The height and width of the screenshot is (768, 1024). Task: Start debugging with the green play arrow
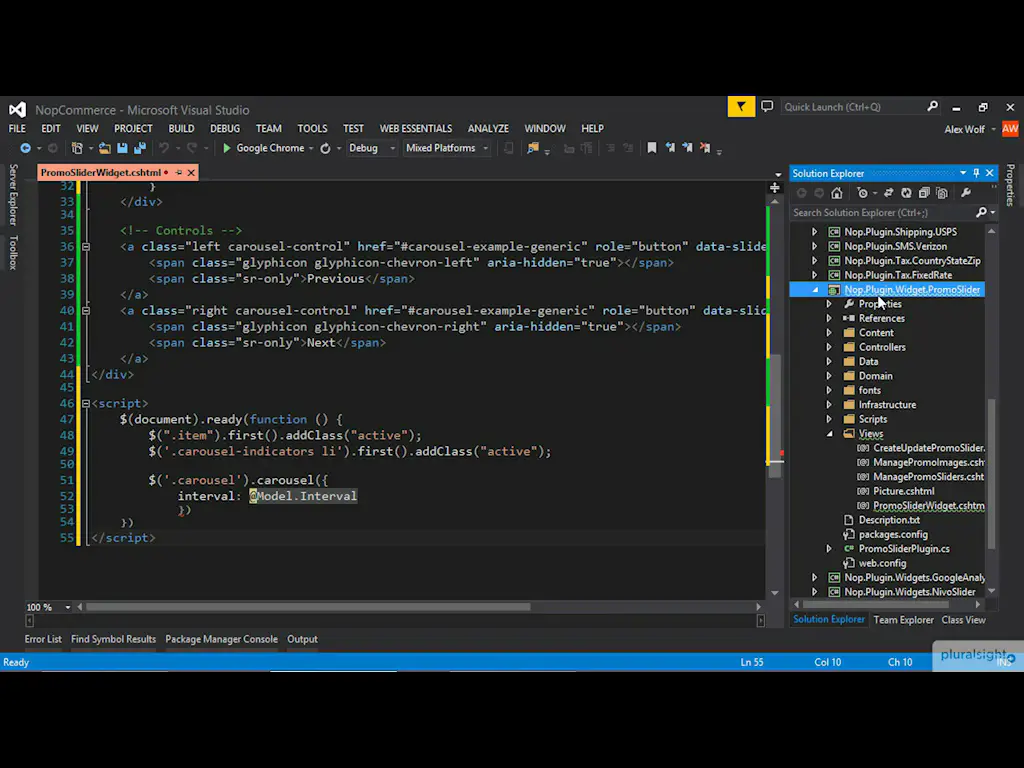click(227, 148)
